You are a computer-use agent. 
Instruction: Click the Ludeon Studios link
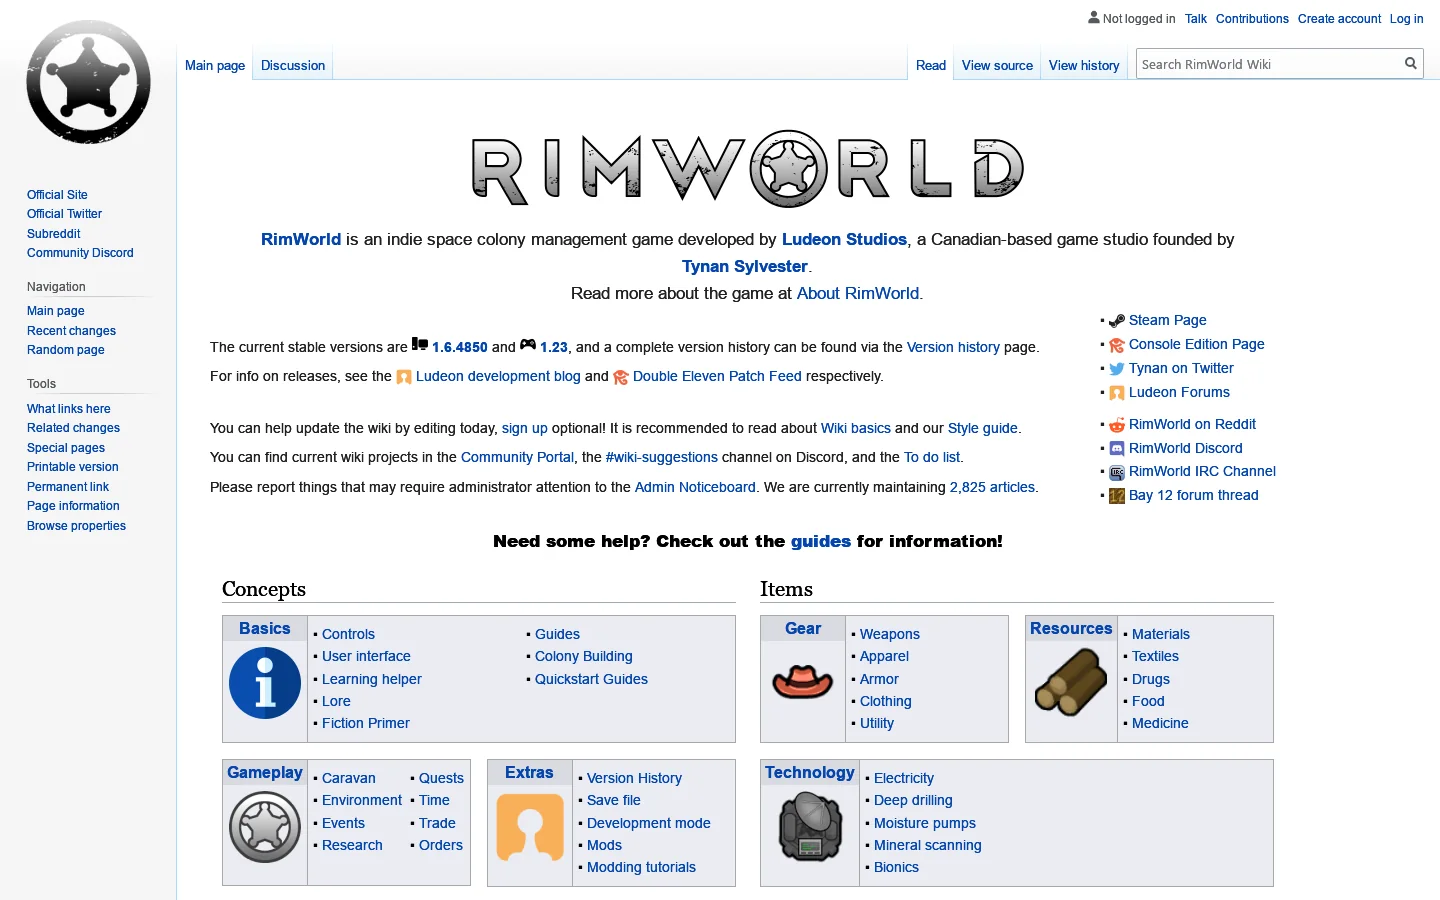(844, 239)
